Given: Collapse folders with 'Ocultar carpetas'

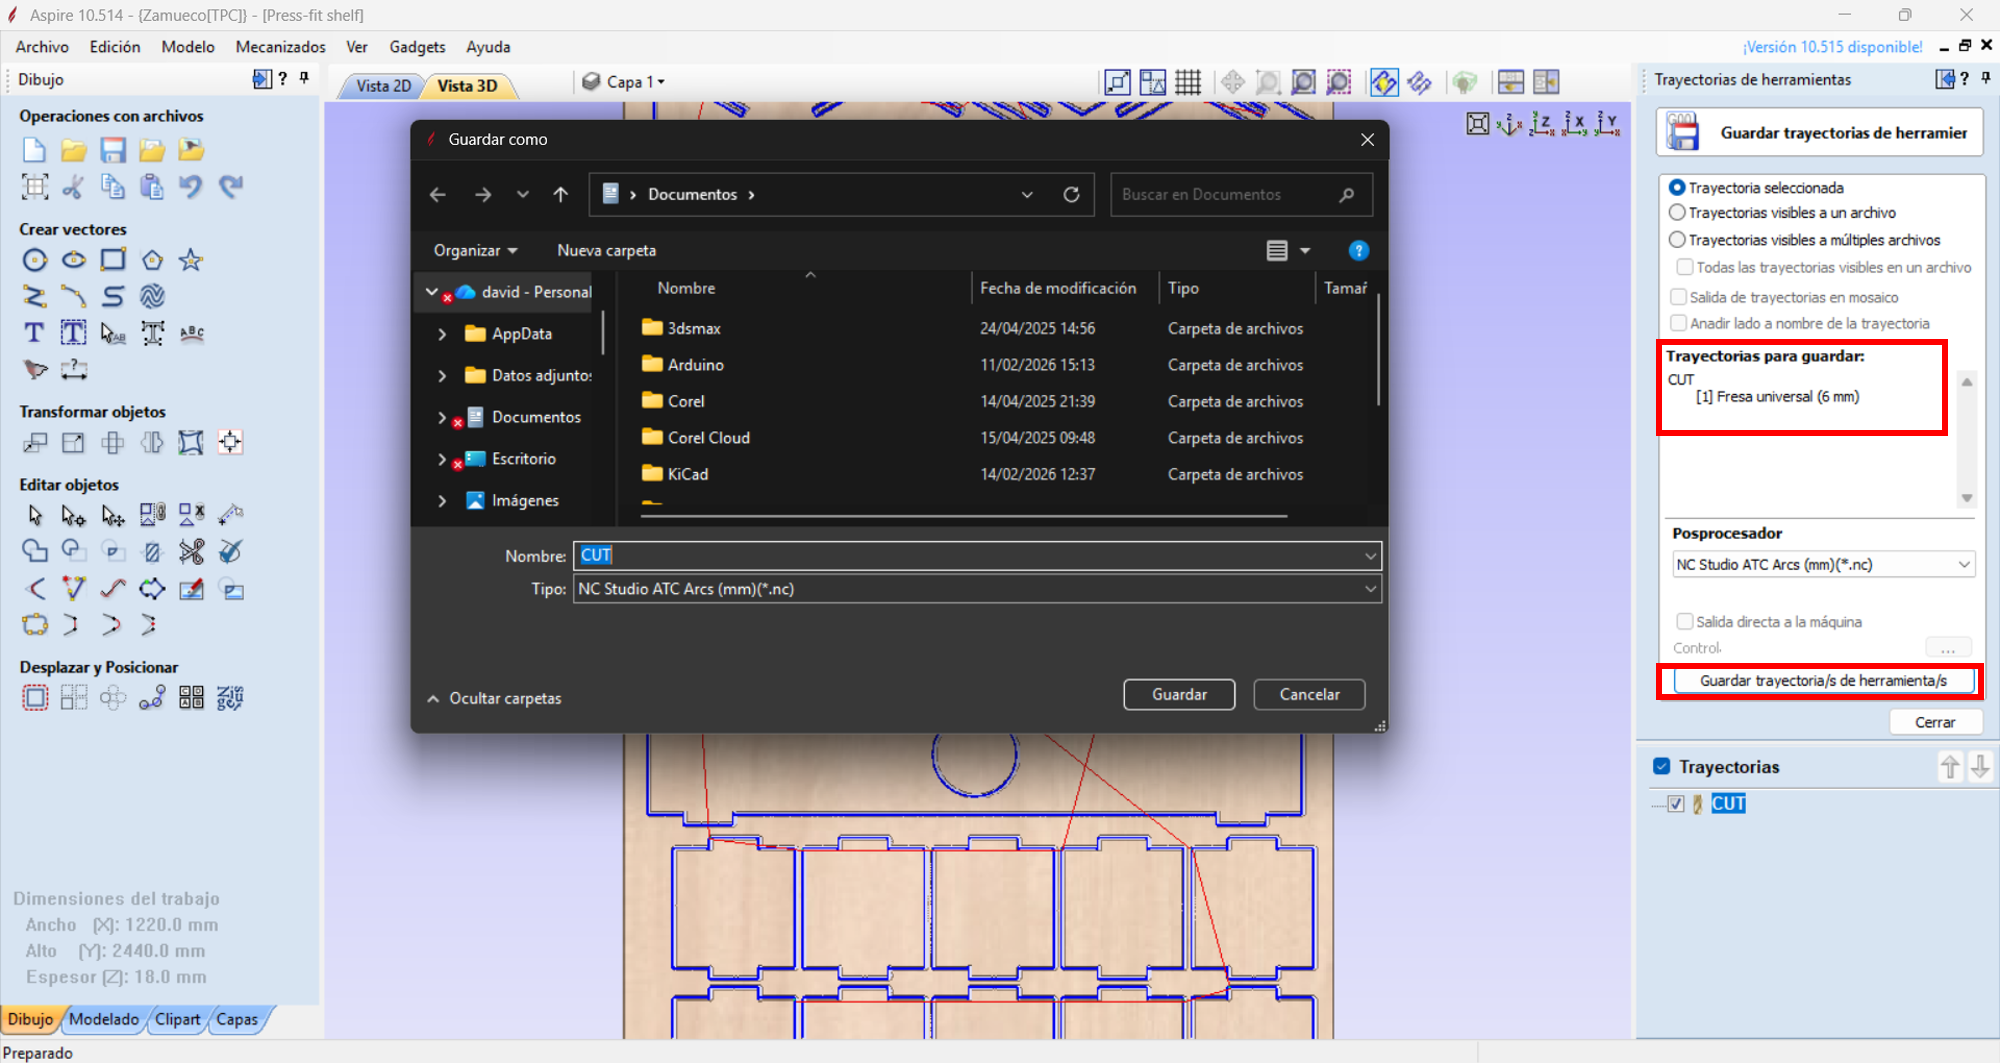Looking at the screenshot, I should click(x=494, y=699).
